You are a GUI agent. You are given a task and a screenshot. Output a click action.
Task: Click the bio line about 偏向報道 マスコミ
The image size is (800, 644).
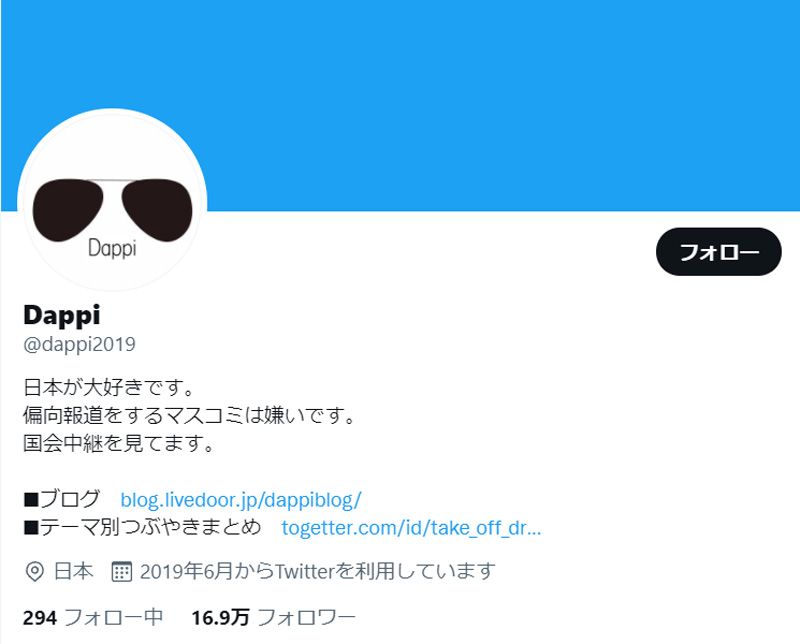(x=189, y=415)
